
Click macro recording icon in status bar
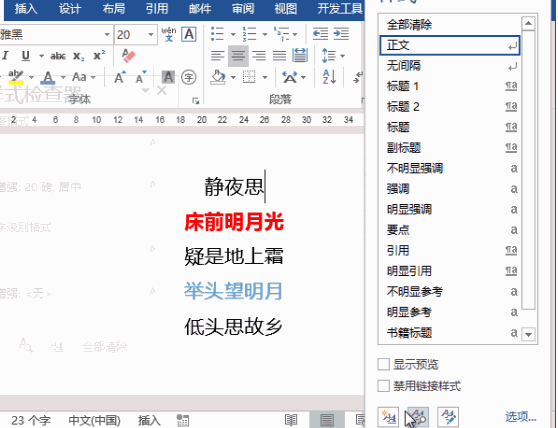point(183,420)
